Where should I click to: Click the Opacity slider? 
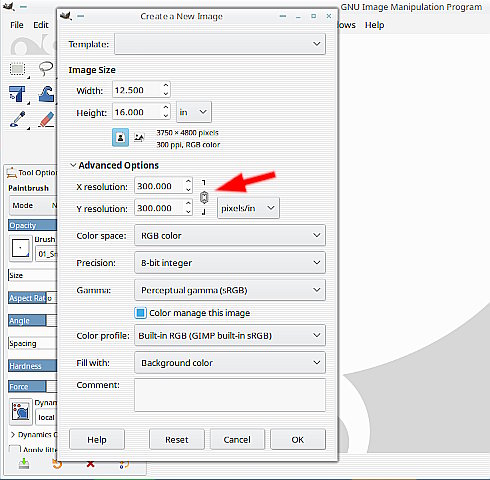(x=32, y=225)
